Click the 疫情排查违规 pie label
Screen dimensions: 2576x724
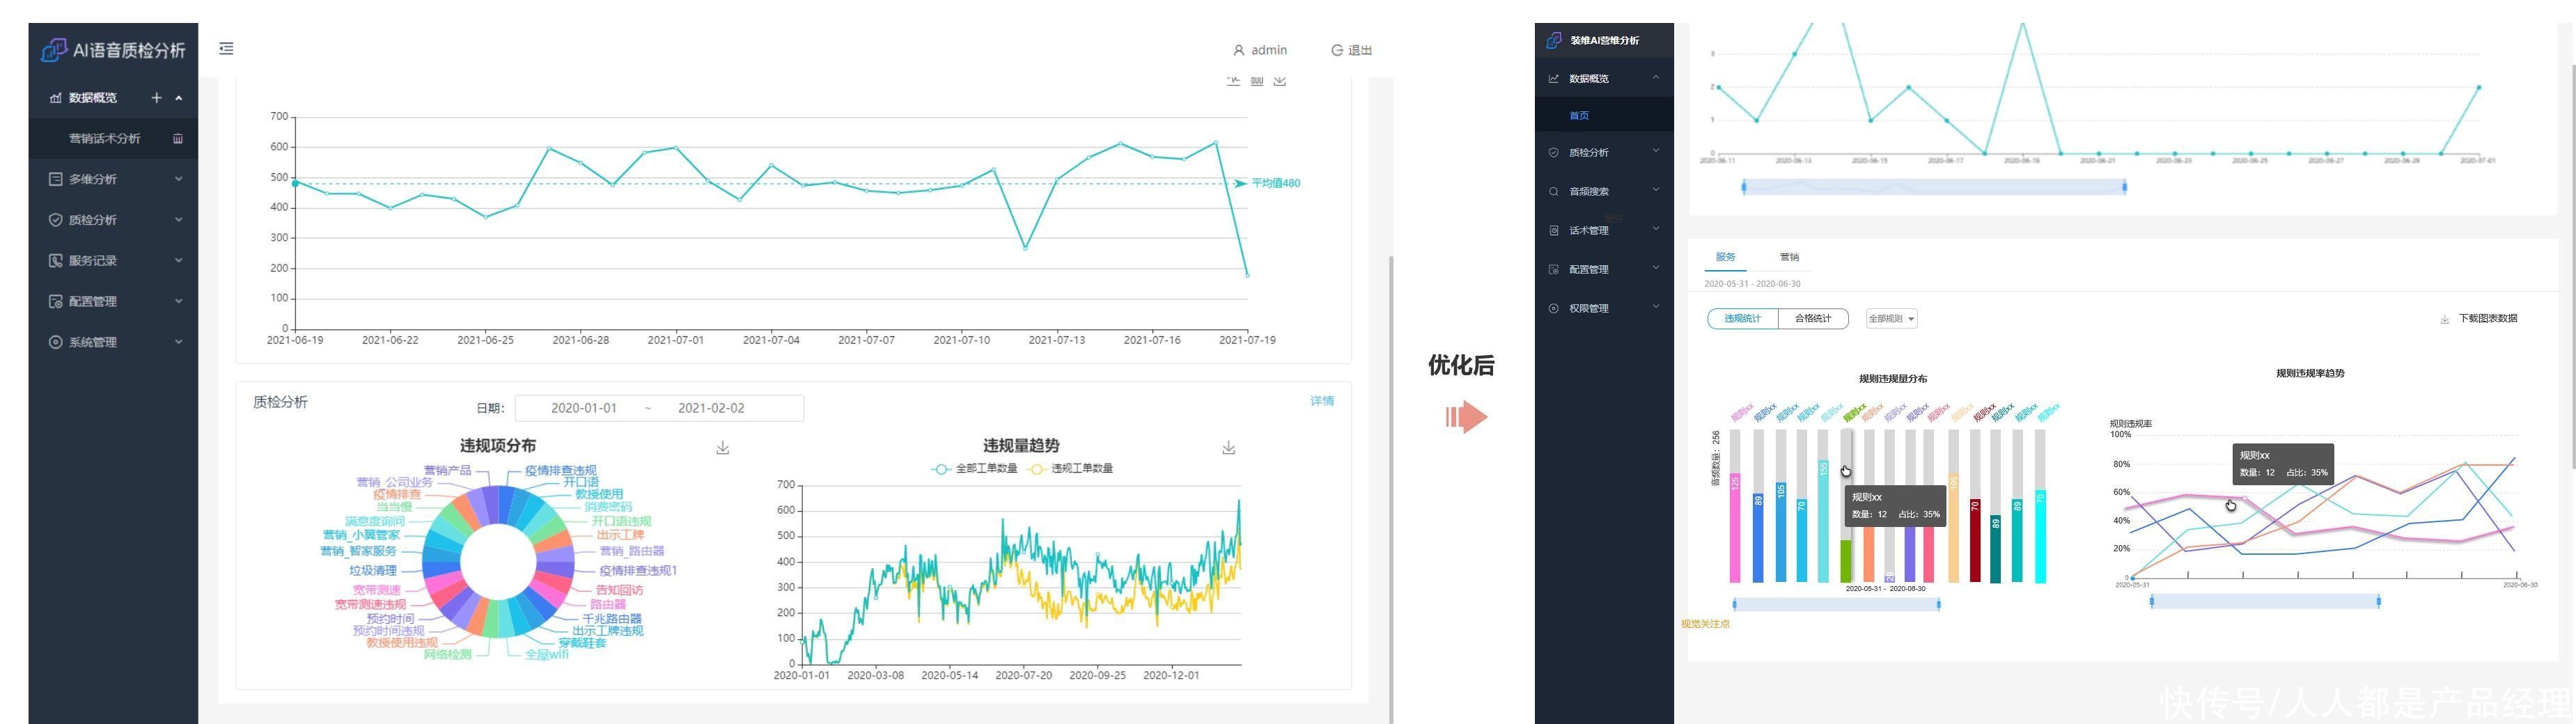coord(561,470)
